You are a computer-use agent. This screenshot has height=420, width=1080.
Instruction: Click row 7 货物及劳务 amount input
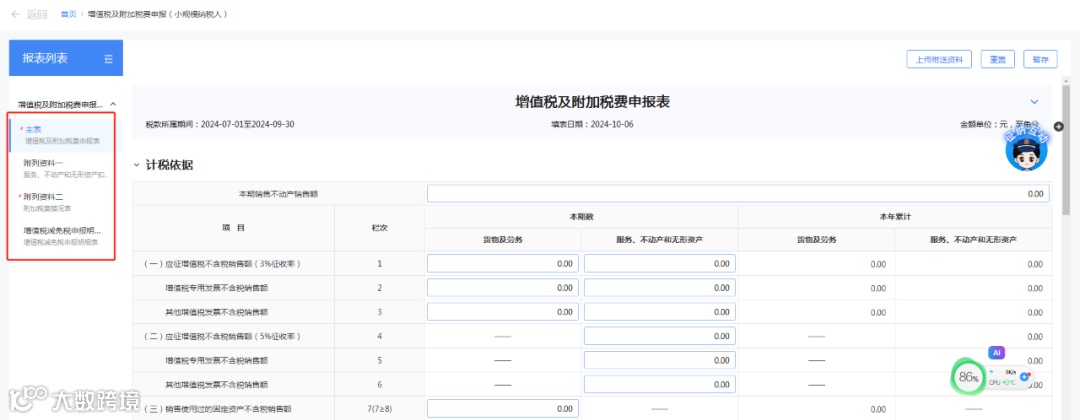coord(503,409)
